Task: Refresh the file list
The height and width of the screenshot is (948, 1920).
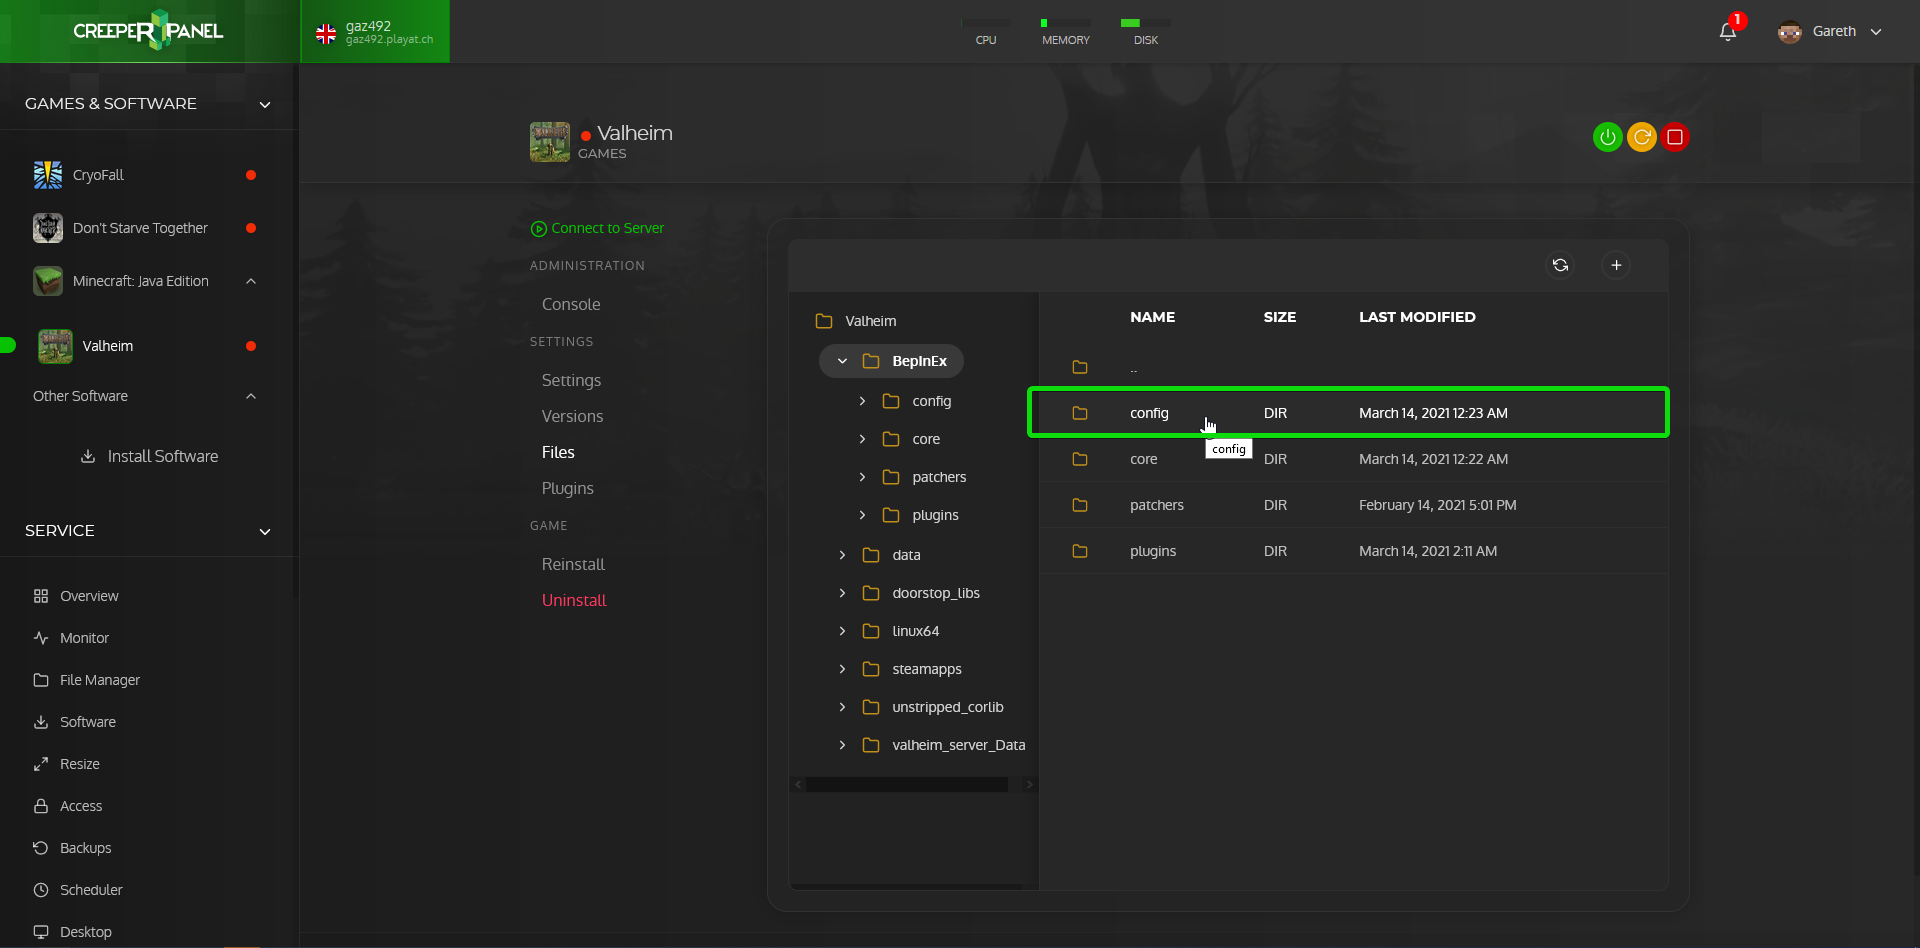Action: coord(1560,265)
